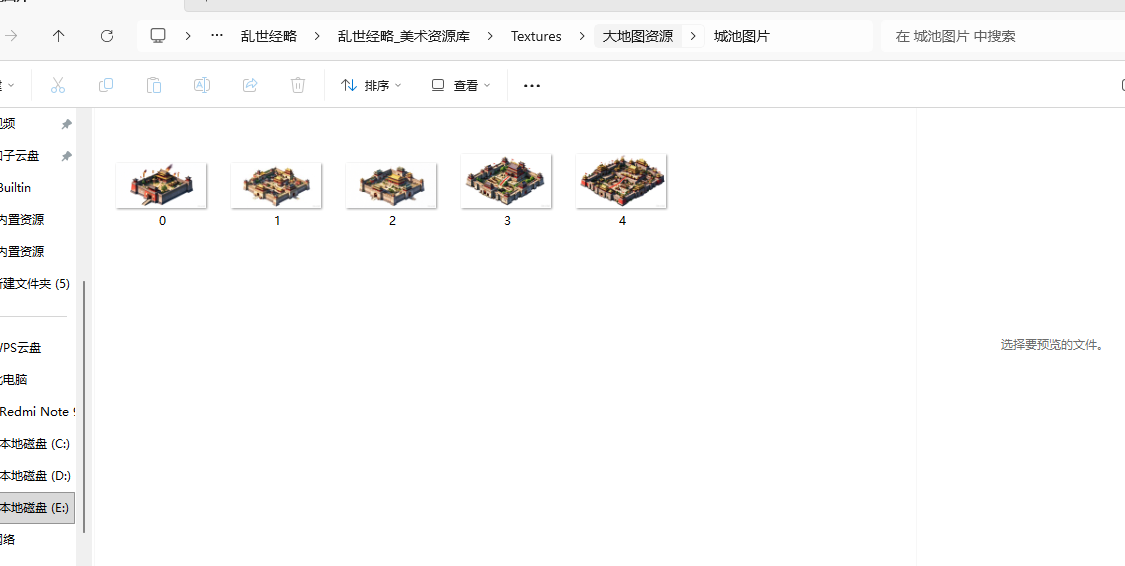The width and height of the screenshot is (1125, 566).
Task: Select the image thumbnail named 4
Action: coord(621,181)
